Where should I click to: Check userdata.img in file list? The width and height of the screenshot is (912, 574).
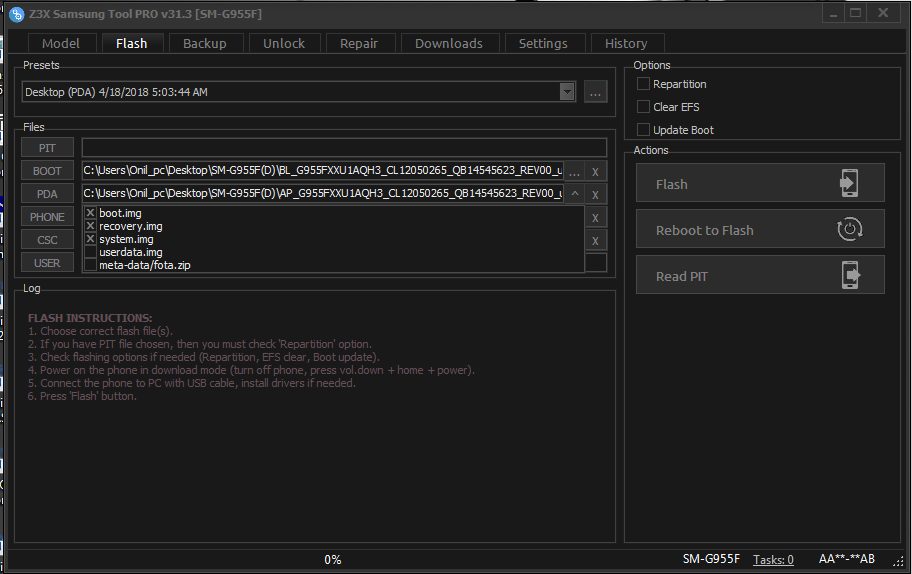pyautogui.click(x=90, y=252)
